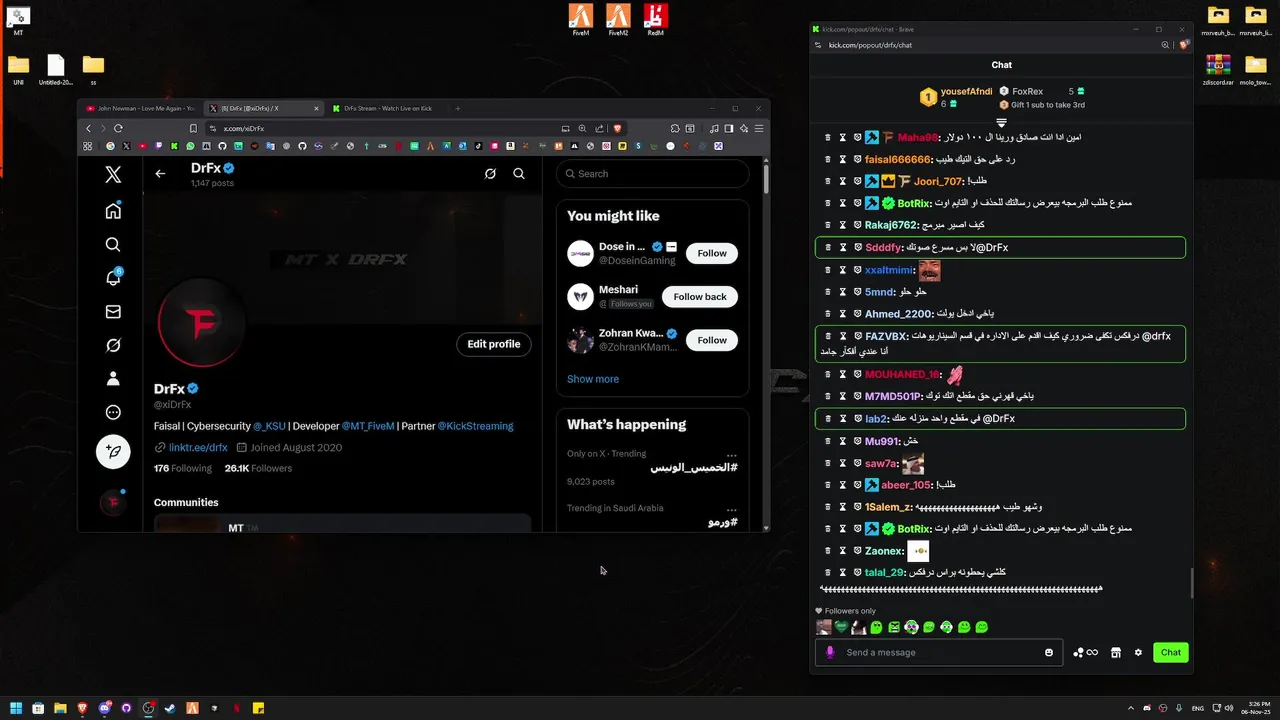Screen dimensions: 1280x720
Task: Open File Explorer from the taskbar
Action: (60, 708)
